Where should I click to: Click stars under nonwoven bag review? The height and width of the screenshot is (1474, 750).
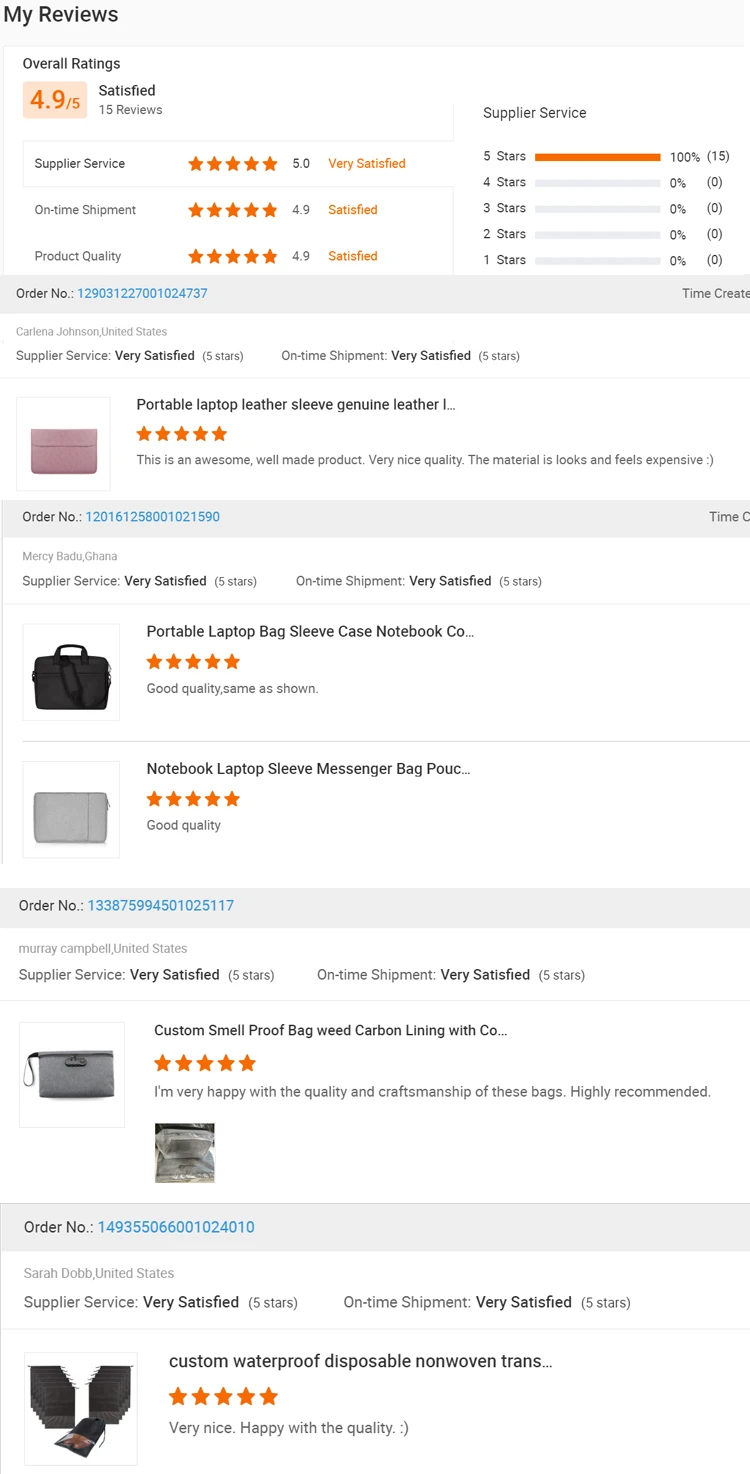click(x=223, y=1396)
